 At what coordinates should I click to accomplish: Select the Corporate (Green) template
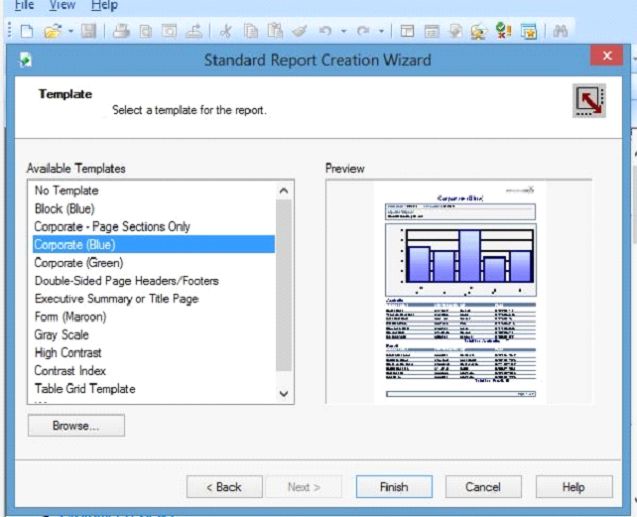coord(154,263)
